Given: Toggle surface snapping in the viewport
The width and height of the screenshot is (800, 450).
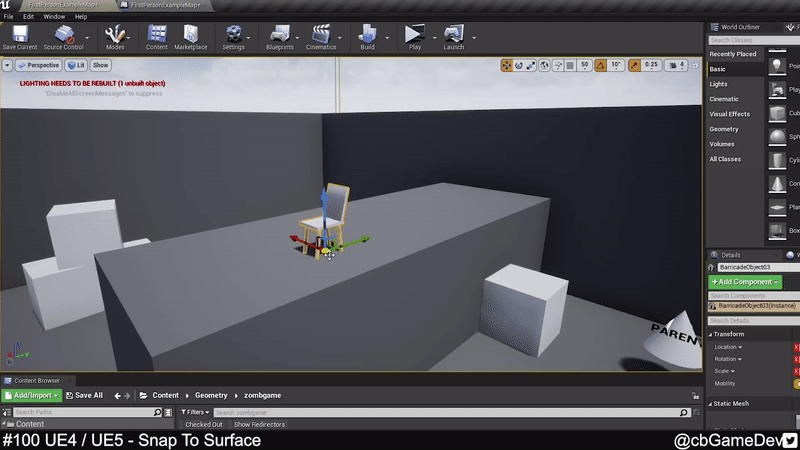Looking at the screenshot, I should [558, 65].
